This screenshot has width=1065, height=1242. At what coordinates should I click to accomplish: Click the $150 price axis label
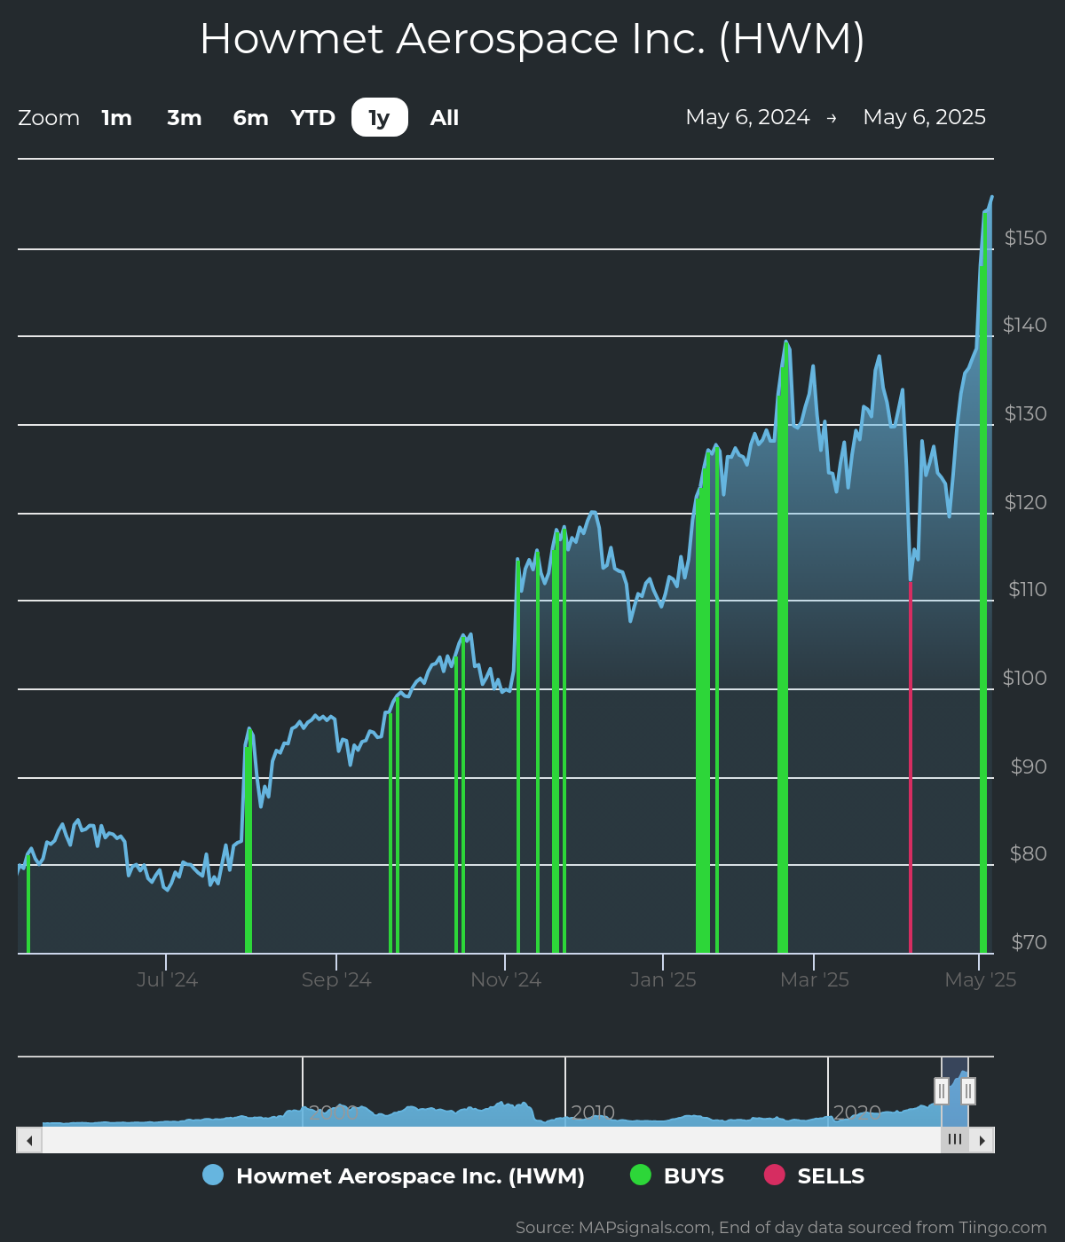[x=1026, y=238]
